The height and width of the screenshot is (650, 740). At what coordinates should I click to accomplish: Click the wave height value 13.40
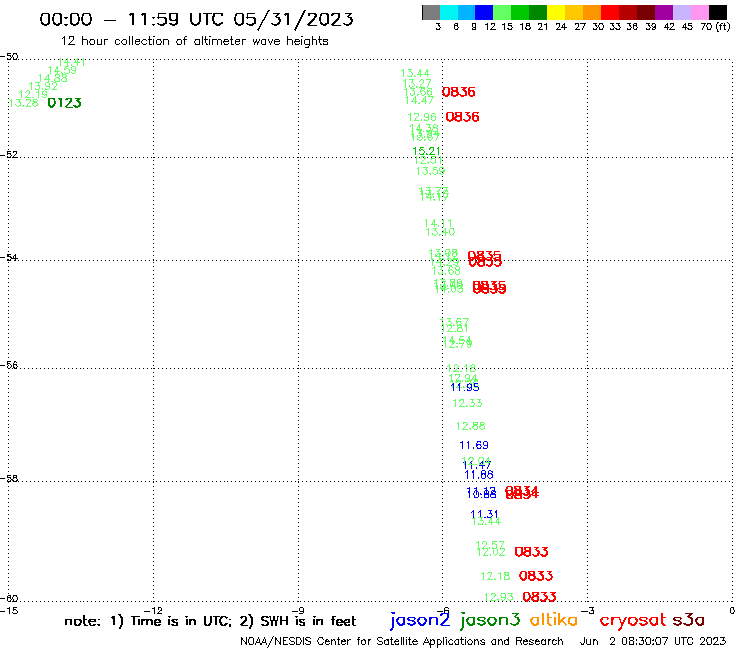440,232
